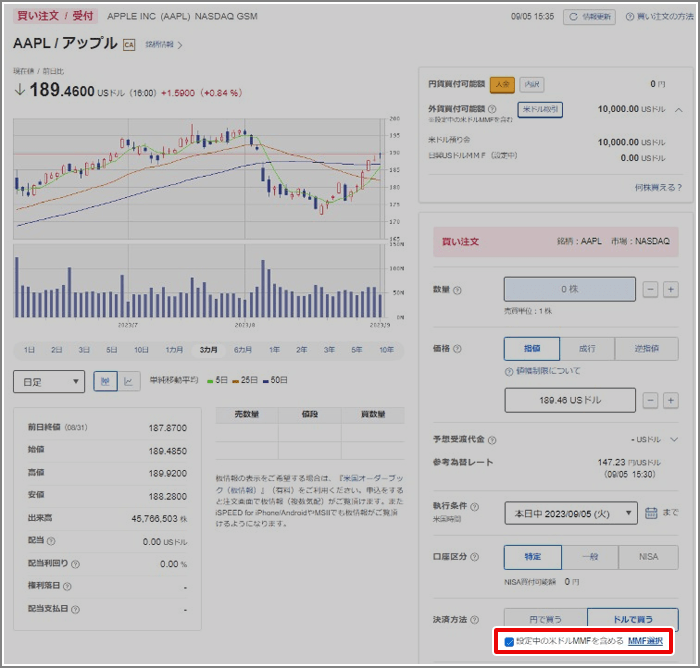This screenshot has height=668, width=700.
Task: Increase quantity with plus button
Action: point(671,289)
